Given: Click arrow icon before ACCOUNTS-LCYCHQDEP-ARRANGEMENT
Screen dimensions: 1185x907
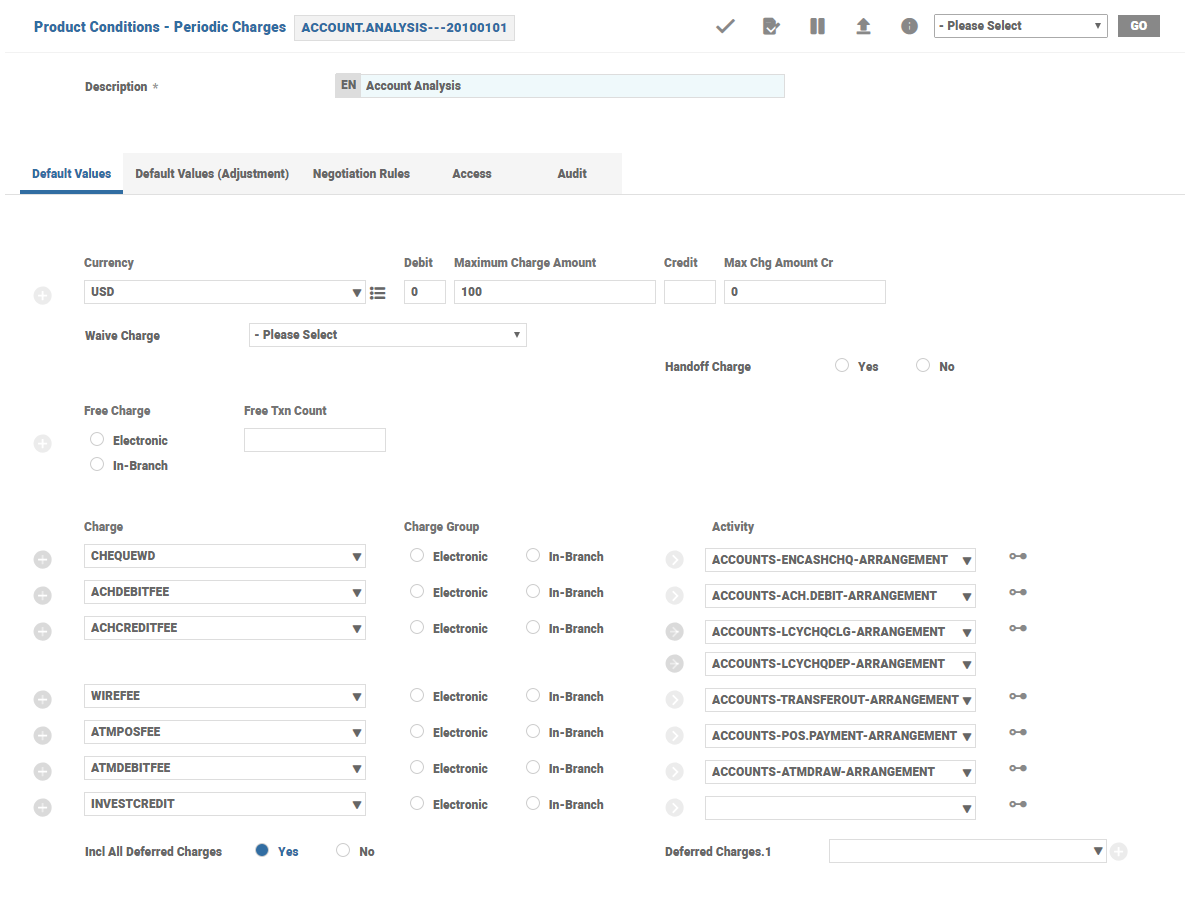Looking at the screenshot, I should 675,664.
